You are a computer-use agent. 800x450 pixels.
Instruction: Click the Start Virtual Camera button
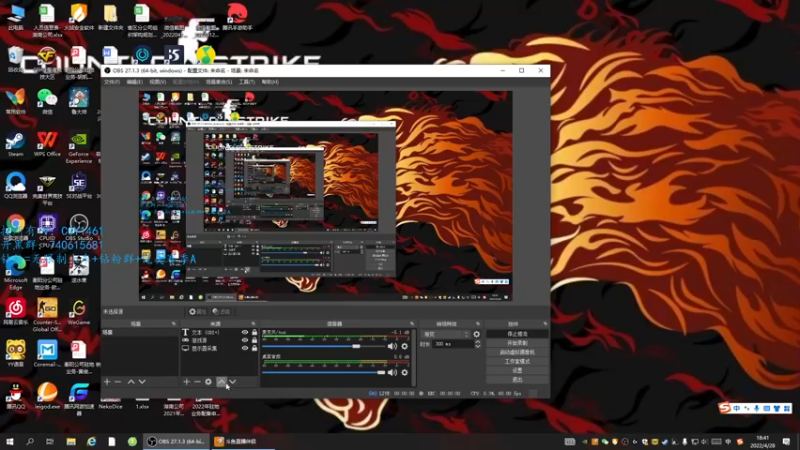[517, 352]
